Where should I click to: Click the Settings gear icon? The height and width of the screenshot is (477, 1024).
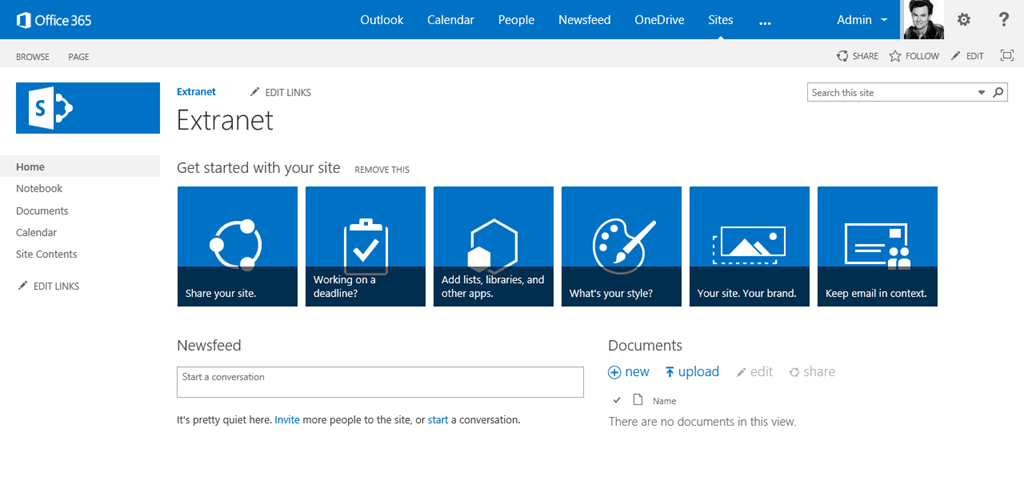[x=964, y=20]
